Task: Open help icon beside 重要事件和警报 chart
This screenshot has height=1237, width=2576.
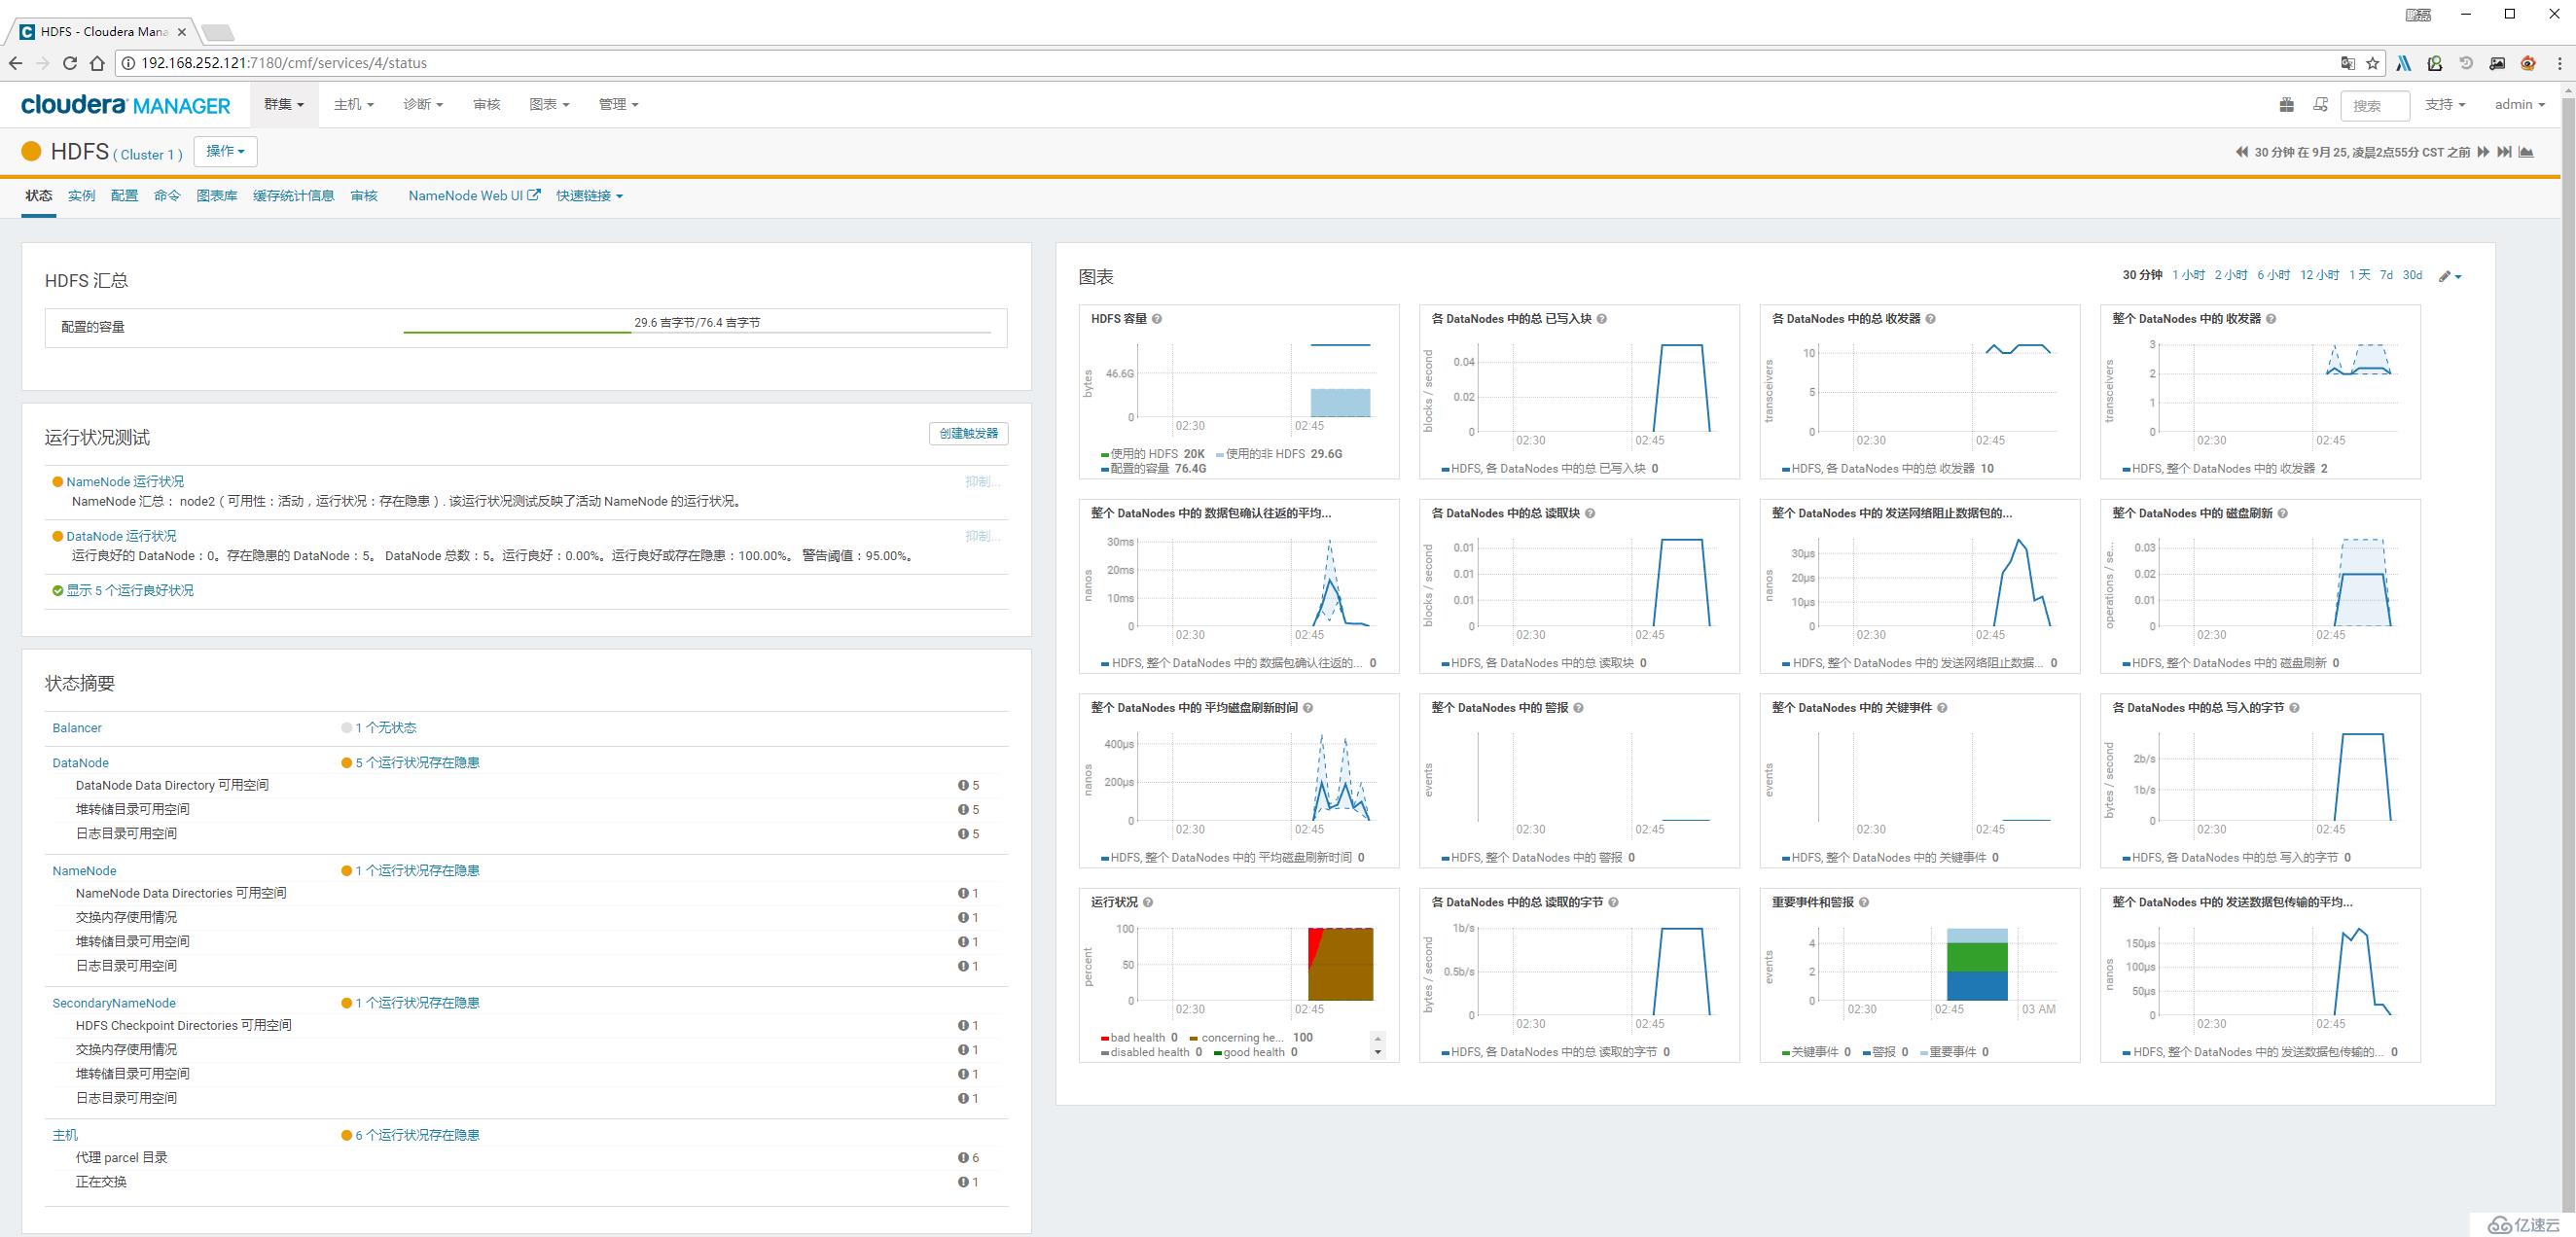Action: [1864, 902]
